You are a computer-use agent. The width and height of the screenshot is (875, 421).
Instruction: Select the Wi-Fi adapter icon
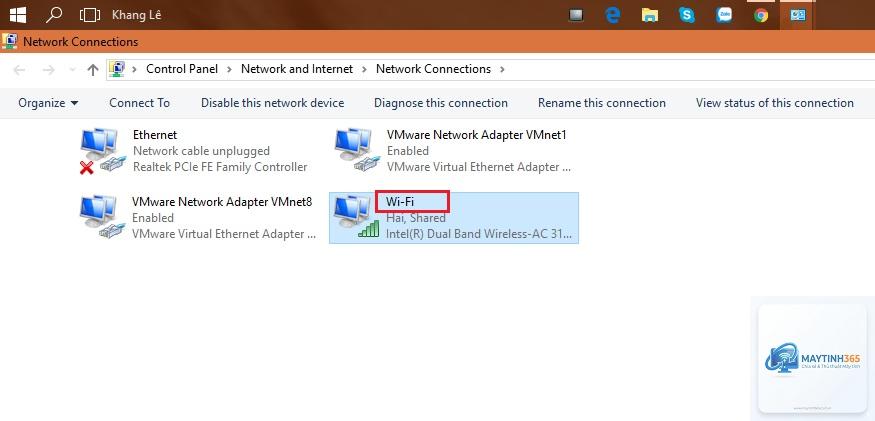pos(356,217)
